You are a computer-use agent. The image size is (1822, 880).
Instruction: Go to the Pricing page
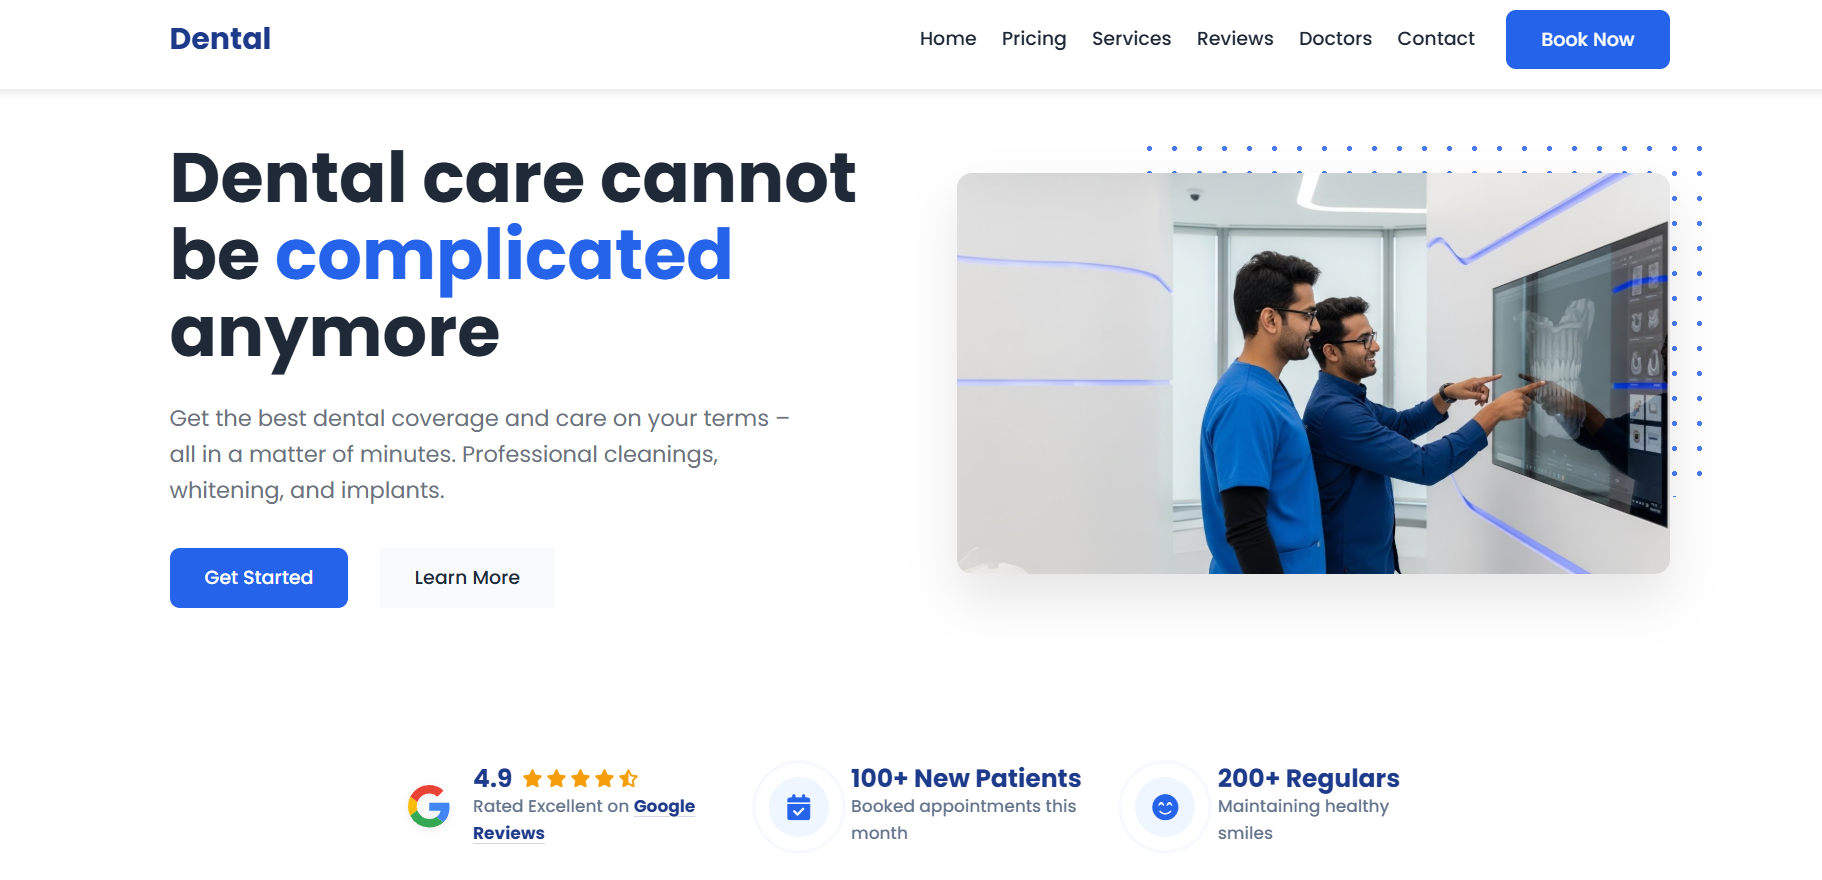1034,38
